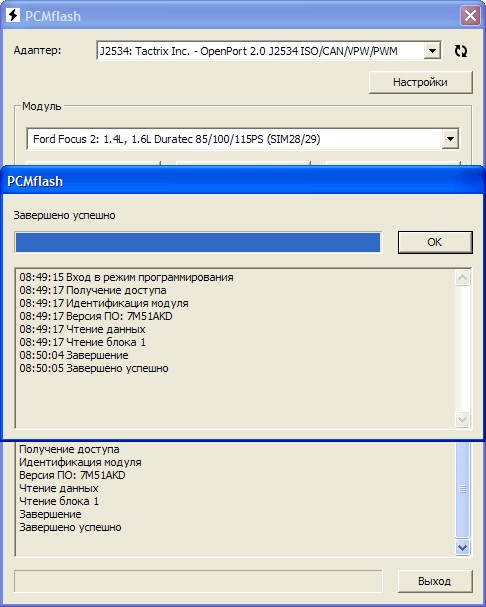Click the completed blue progress bar
The height and width of the screenshot is (607, 486).
tap(198, 242)
